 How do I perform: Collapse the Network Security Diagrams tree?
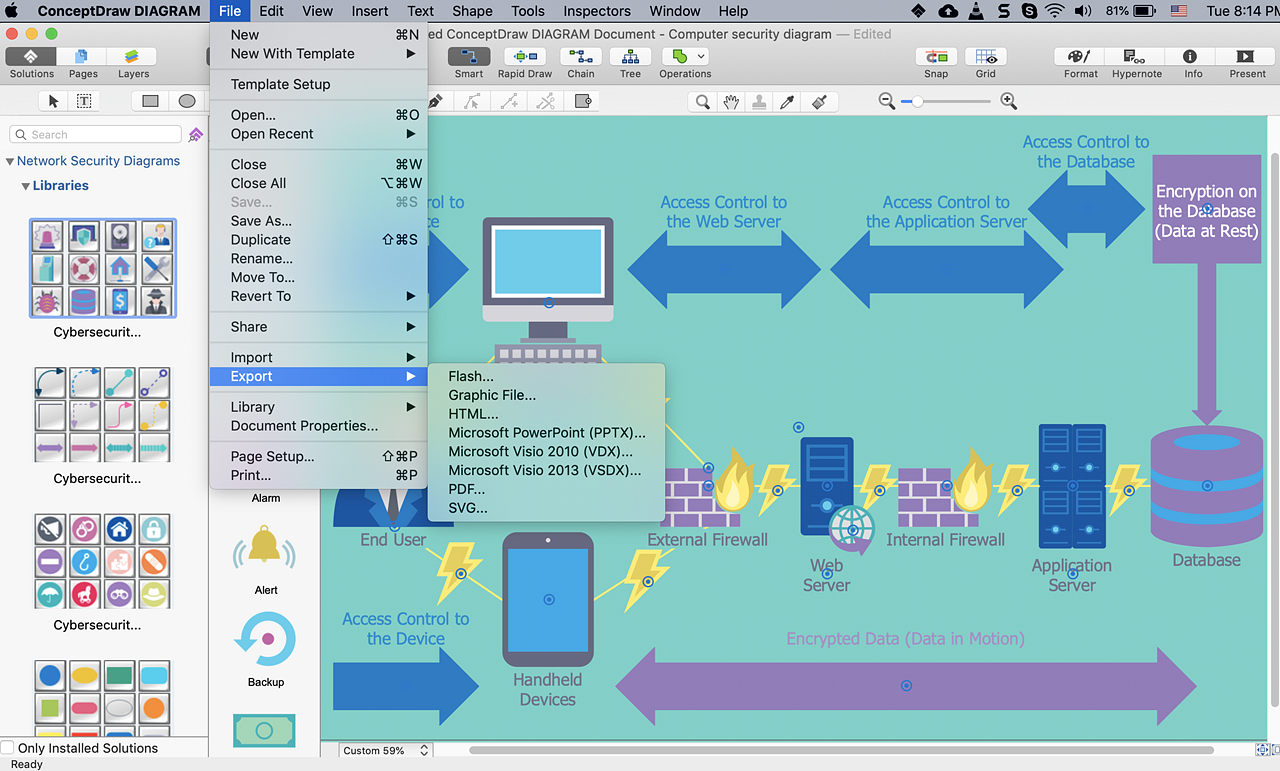click(x=10, y=161)
